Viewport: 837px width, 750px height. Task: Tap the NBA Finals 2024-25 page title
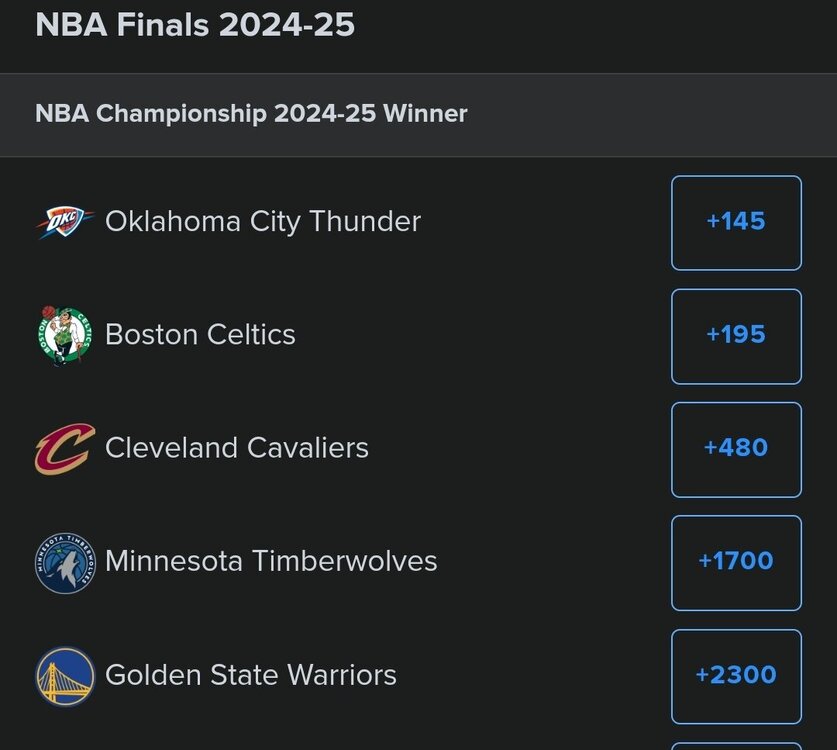pyautogui.click(x=195, y=24)
